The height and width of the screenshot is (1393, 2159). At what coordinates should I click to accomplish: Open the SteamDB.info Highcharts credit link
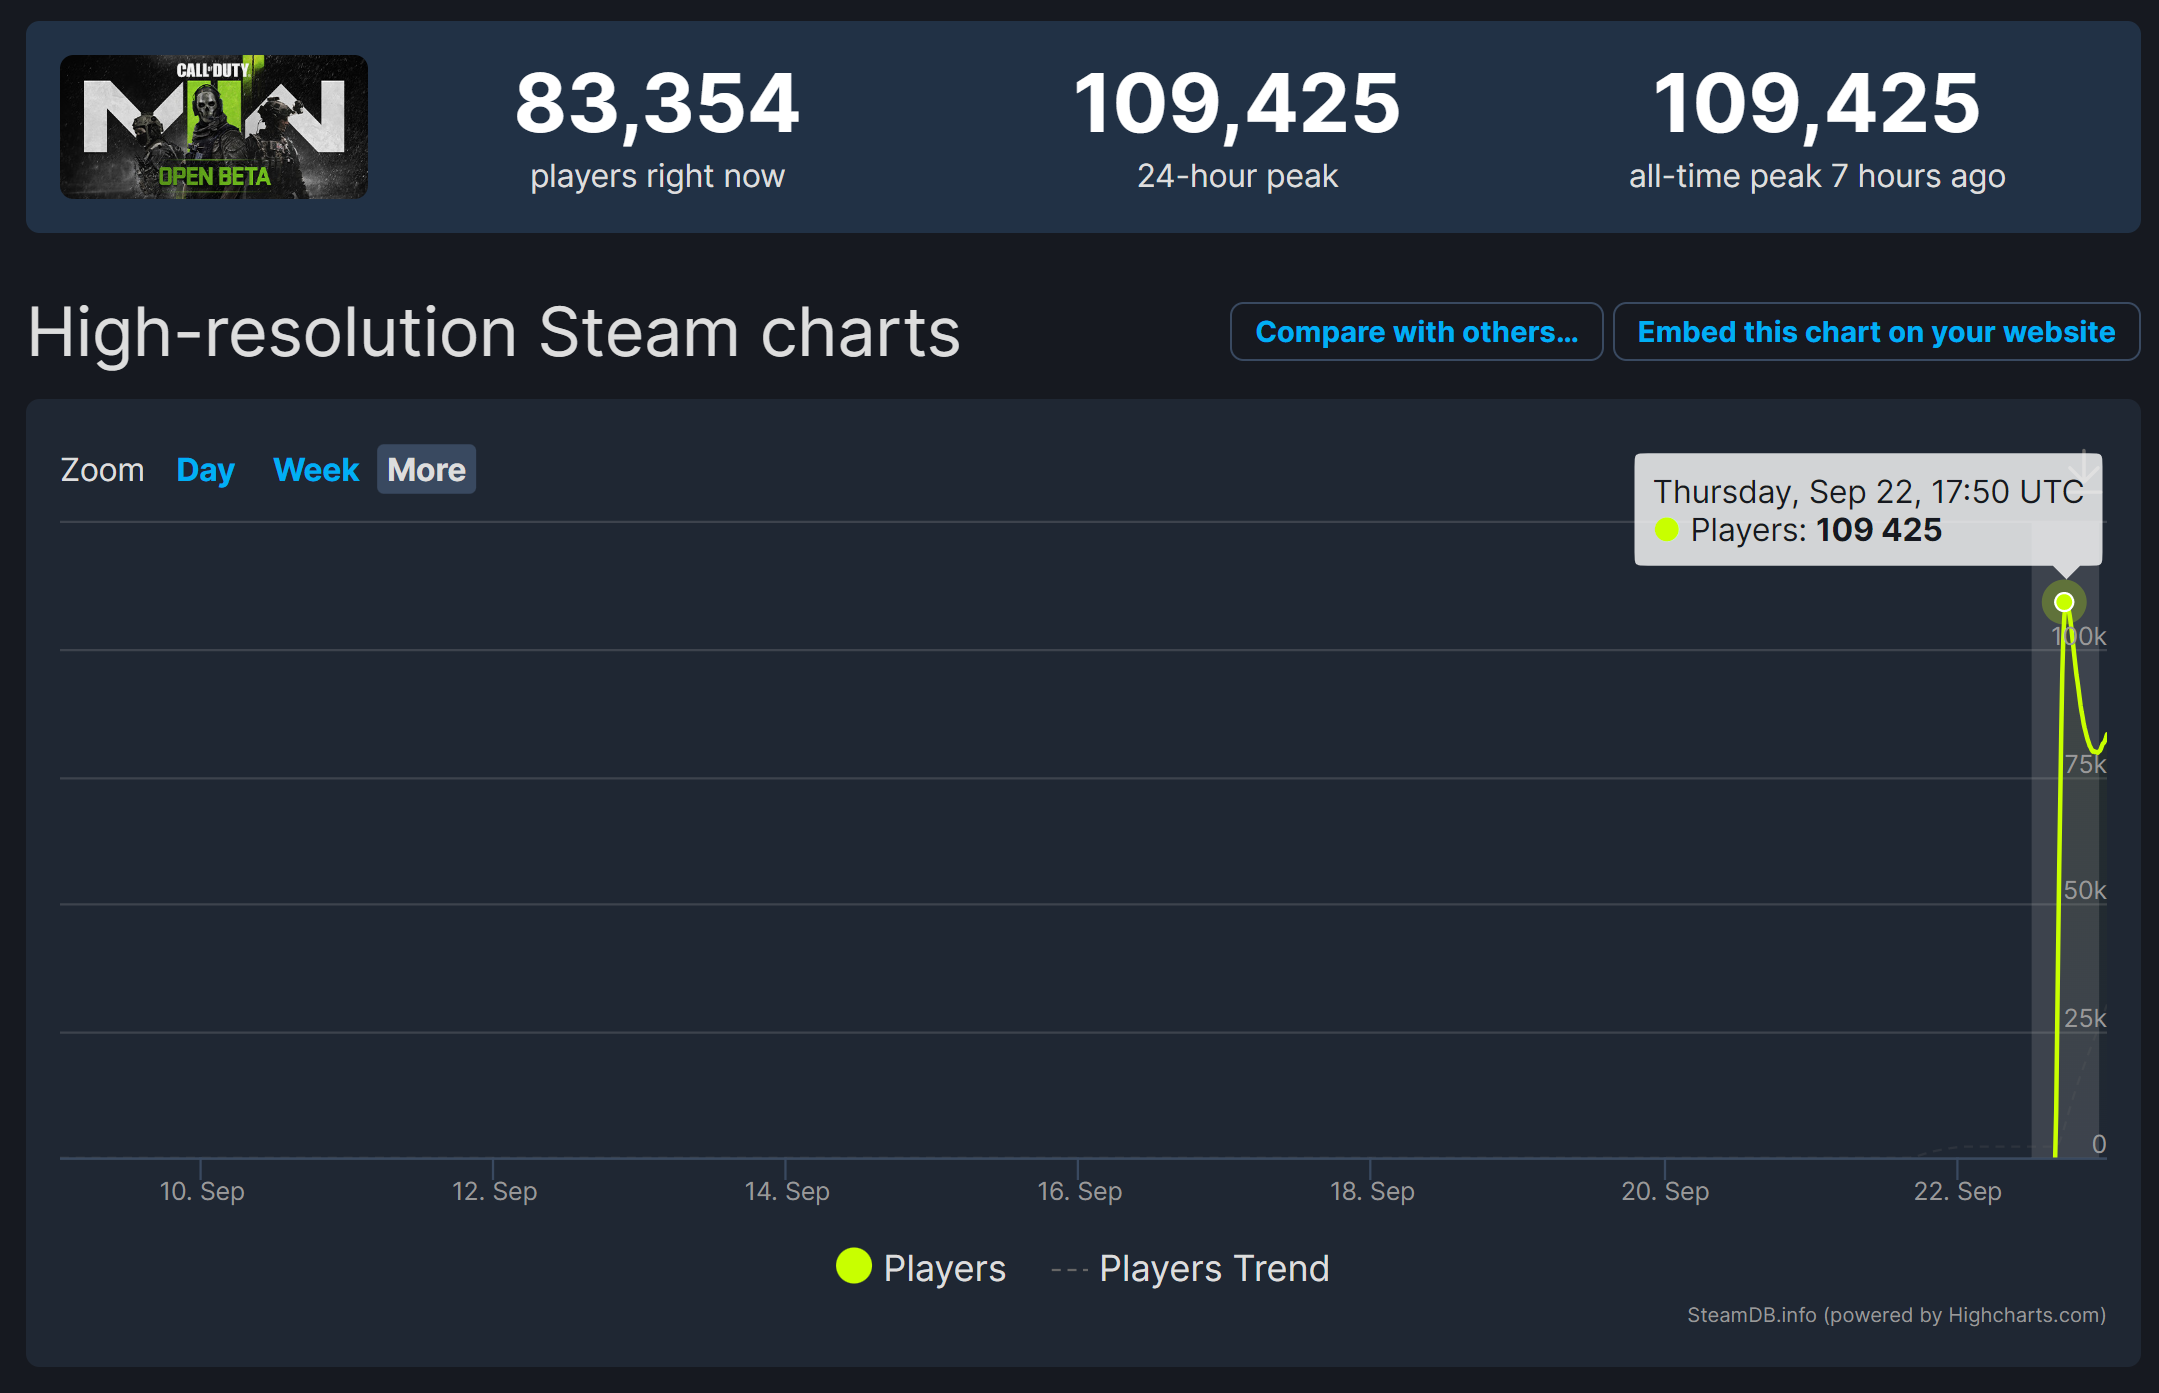point(1896,1315)
